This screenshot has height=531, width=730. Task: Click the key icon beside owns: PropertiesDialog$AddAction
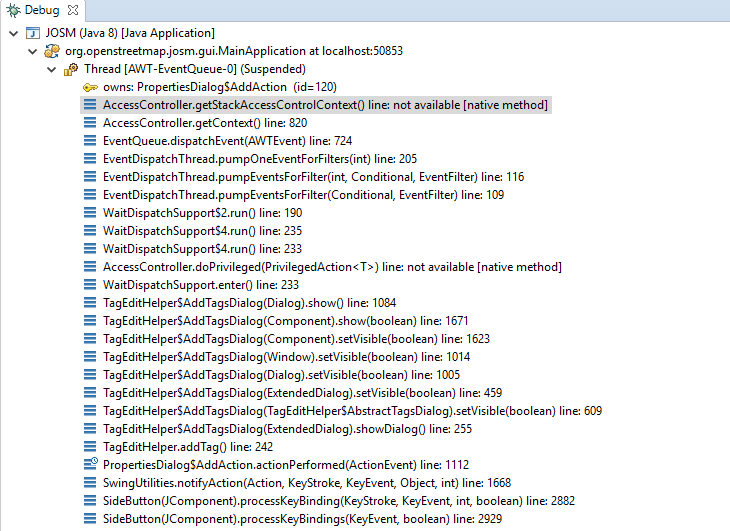[90, 87]
